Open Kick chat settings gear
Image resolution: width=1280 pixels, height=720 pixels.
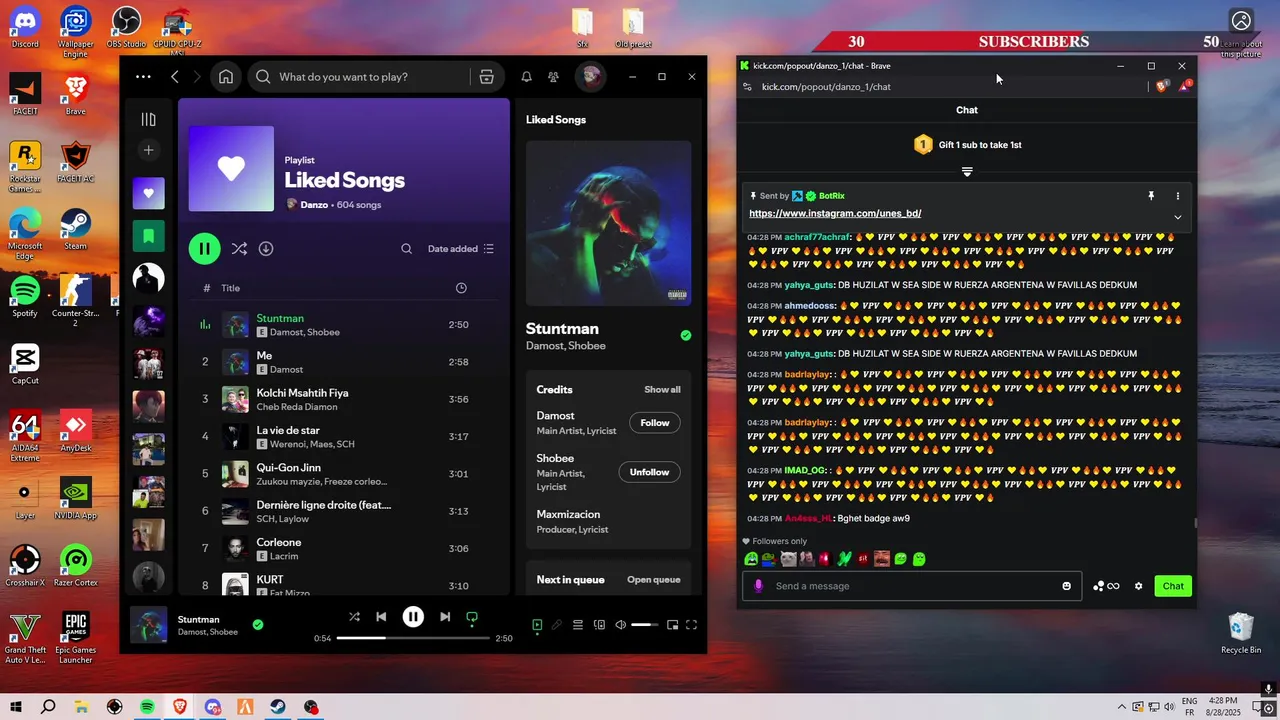pyautogui.click(x=1138, y=586)
